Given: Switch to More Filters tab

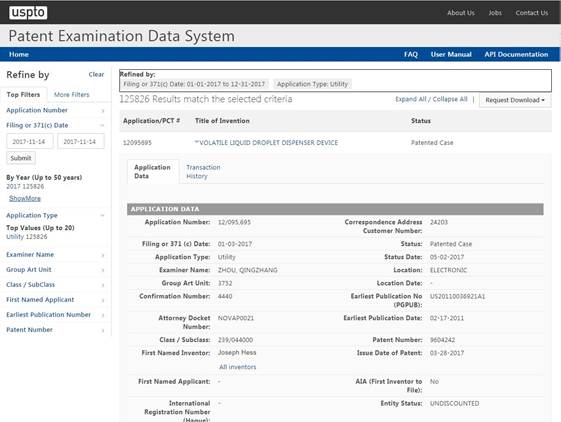Looking at the screenshot, I should [x=72, y=95].
